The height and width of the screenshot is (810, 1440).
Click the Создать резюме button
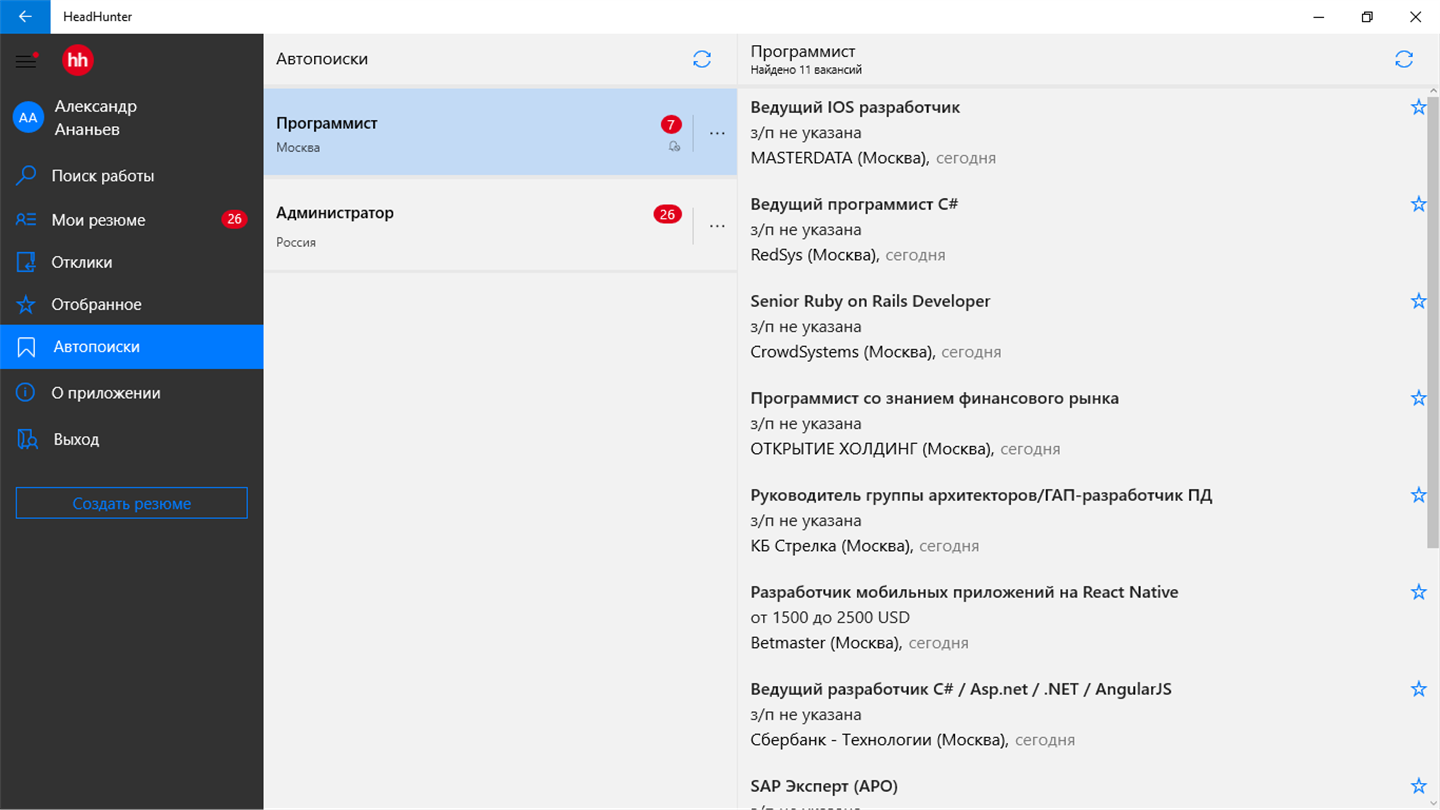pyautogui.click(x=131, y=503)
